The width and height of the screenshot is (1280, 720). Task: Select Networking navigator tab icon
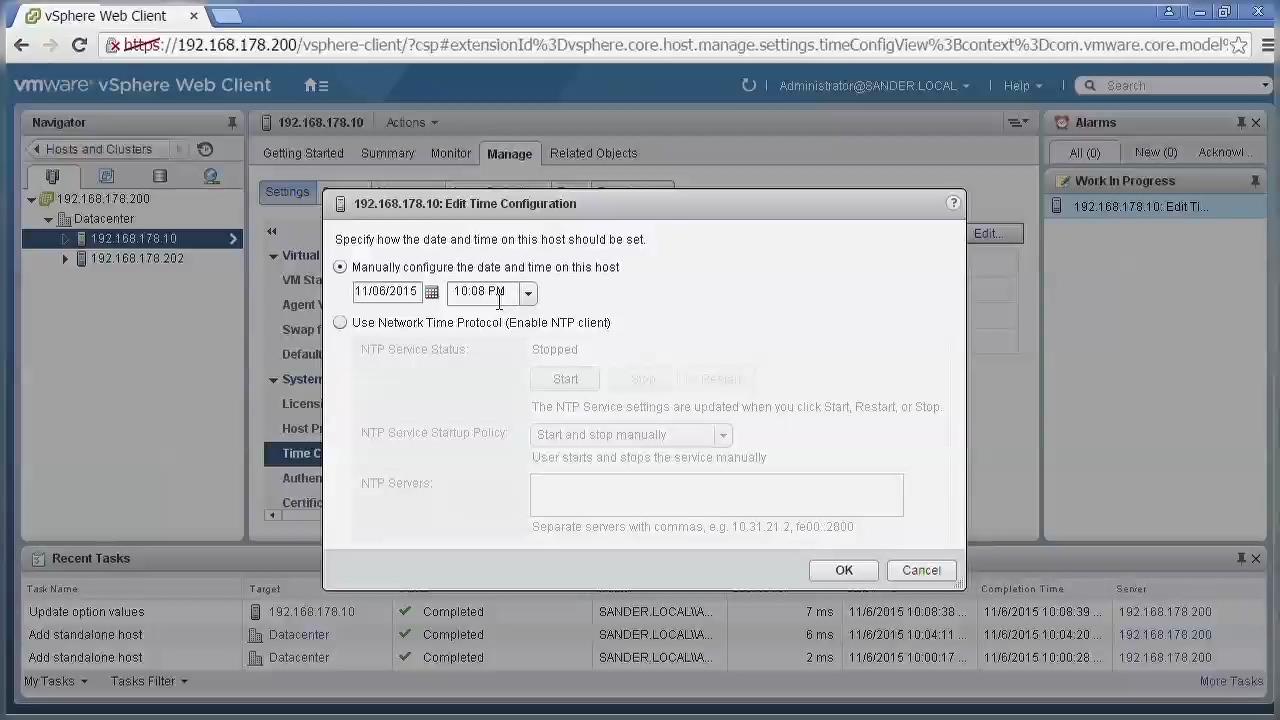[x=211, y=176]
